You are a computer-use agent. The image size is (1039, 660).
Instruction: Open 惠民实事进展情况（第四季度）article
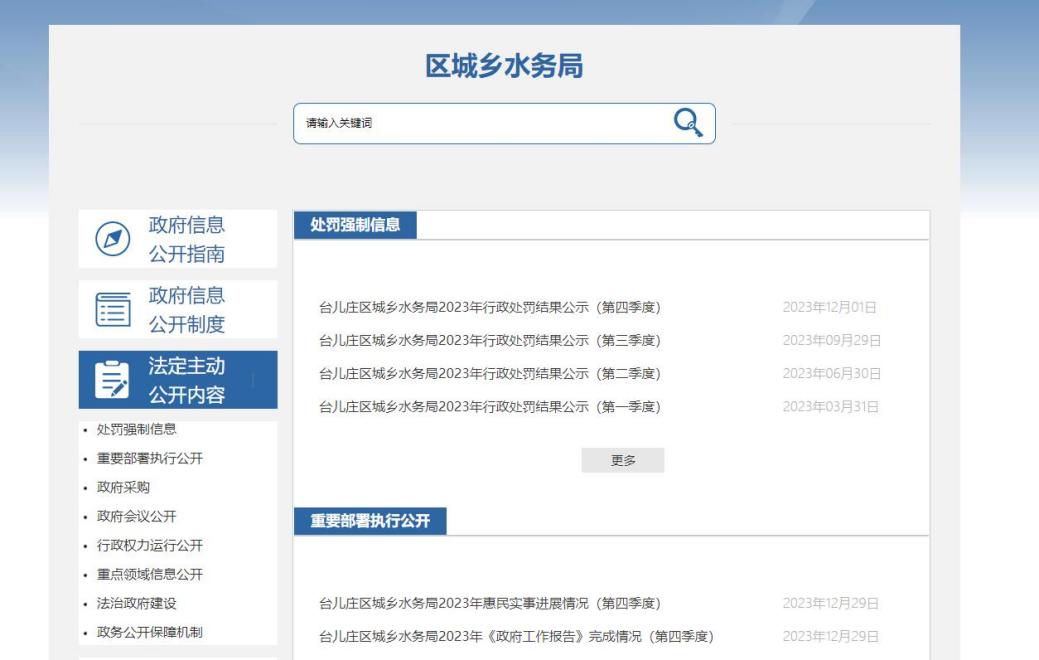490,604
